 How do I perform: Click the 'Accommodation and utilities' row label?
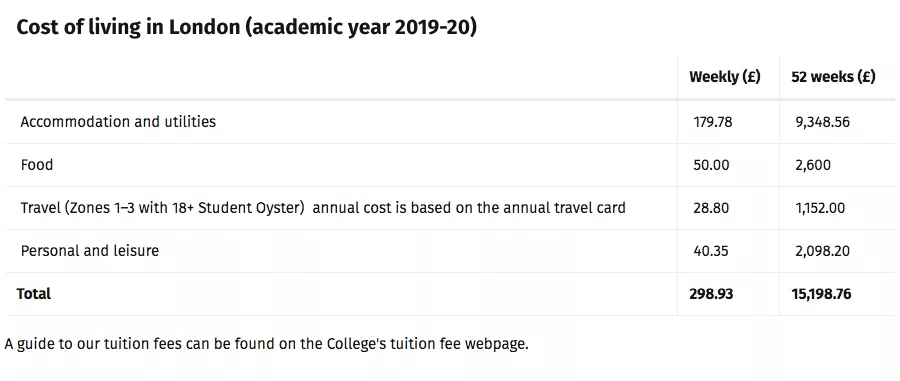pyautogui.click(x=118, y=122)
